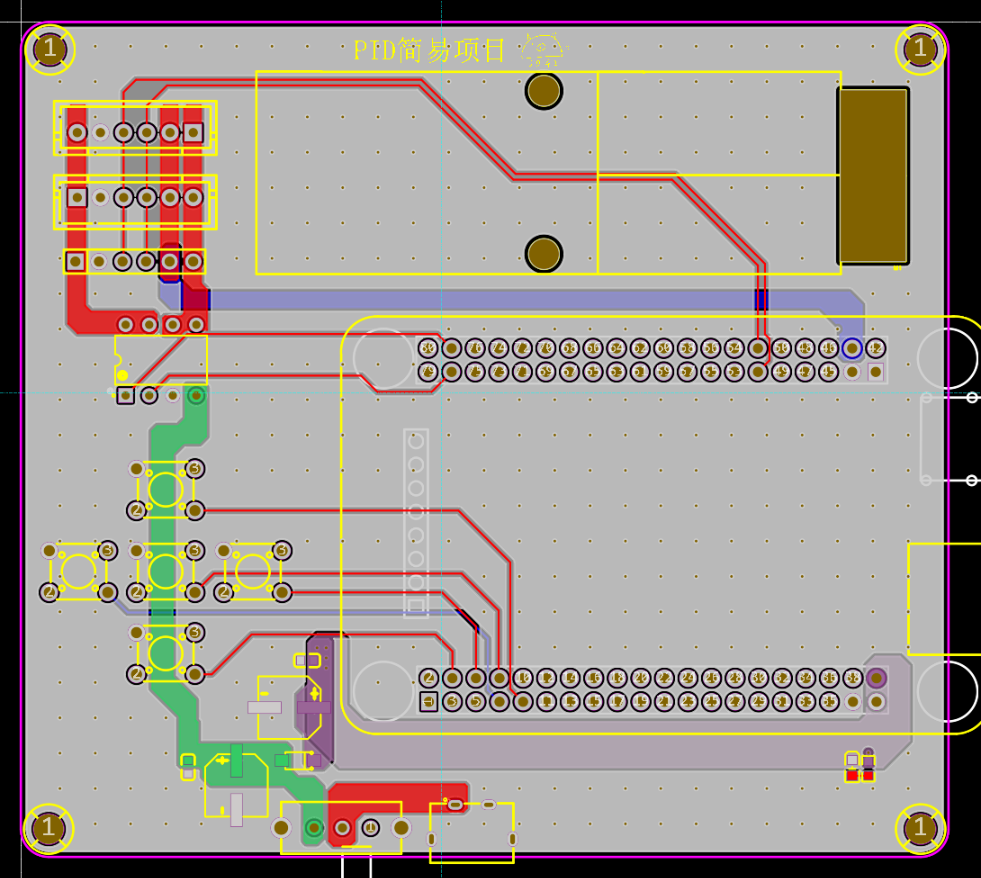The image size is (981, 878).
Task: Select the "PID简易项目" silkscreen title text
Action: click(429, 51)
